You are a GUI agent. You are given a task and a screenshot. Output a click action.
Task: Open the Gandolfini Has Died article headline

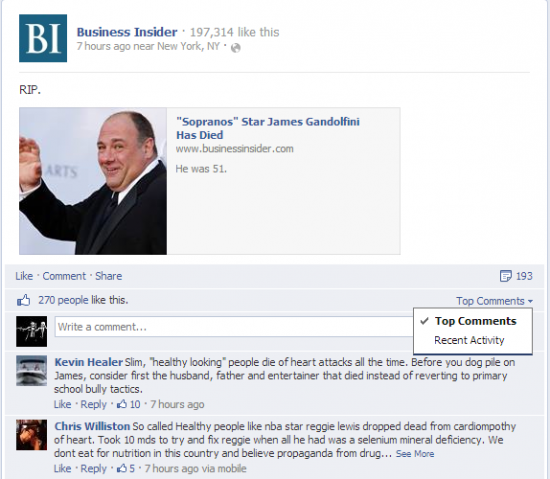tap(268, 128)
